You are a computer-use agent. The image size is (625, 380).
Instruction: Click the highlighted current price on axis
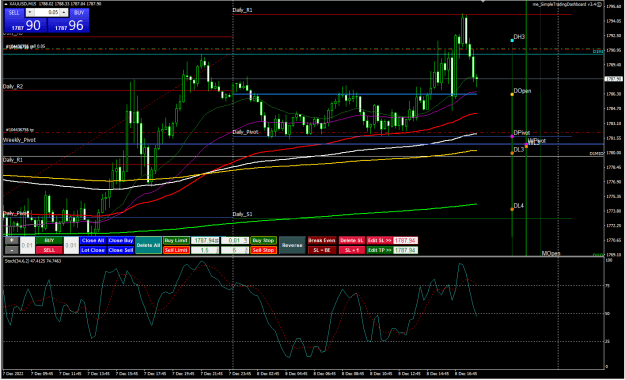tap(613, 79)
